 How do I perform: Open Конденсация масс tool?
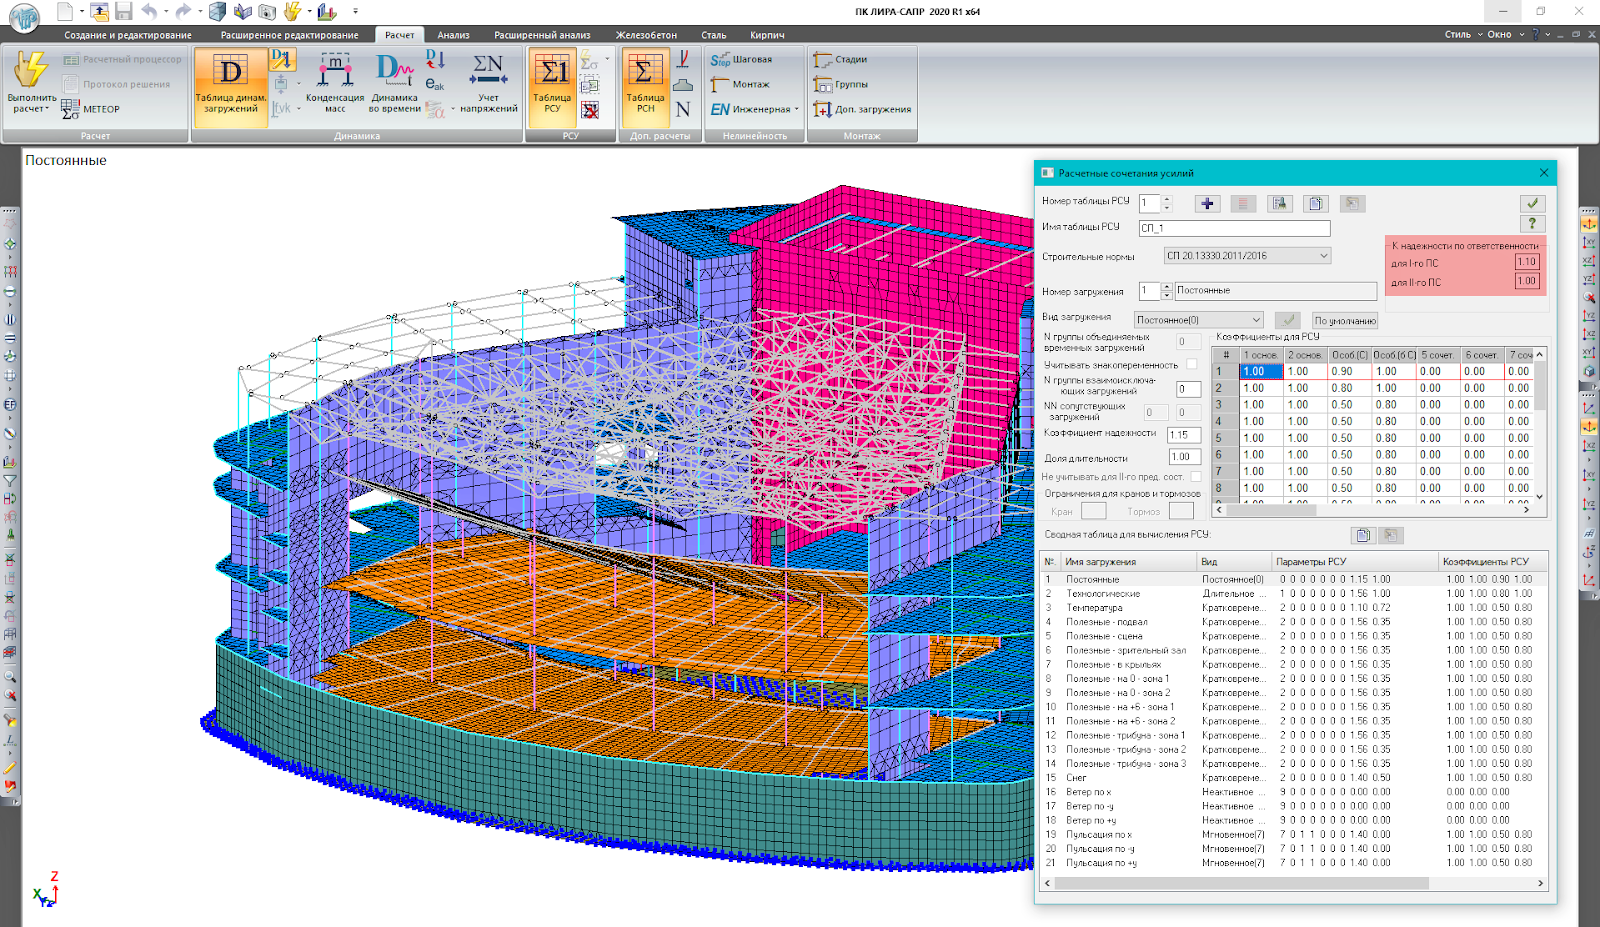point(335,84)
